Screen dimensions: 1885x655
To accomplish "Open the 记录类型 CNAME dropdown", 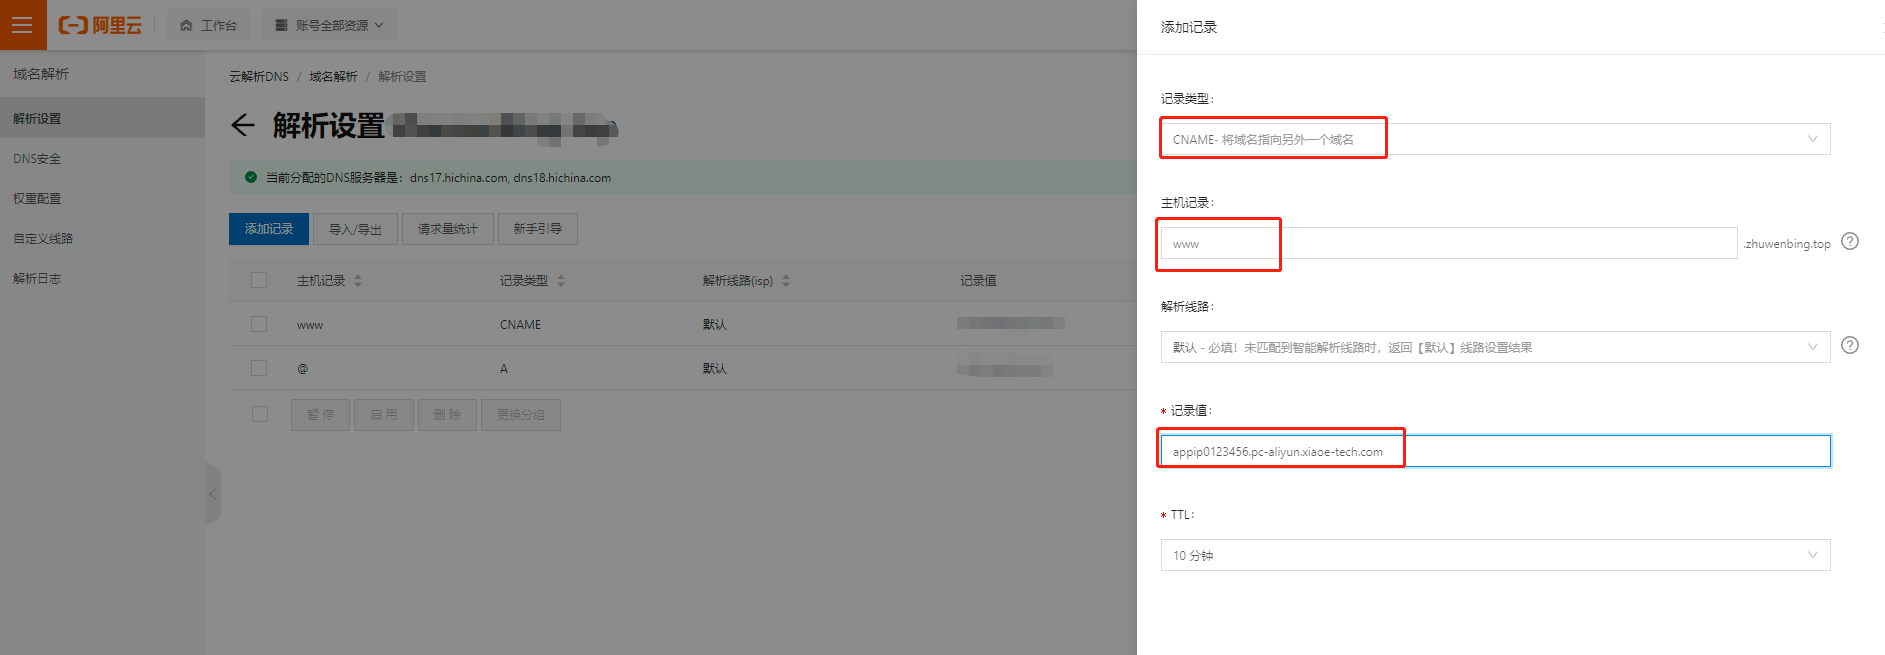I will 1495,139.
